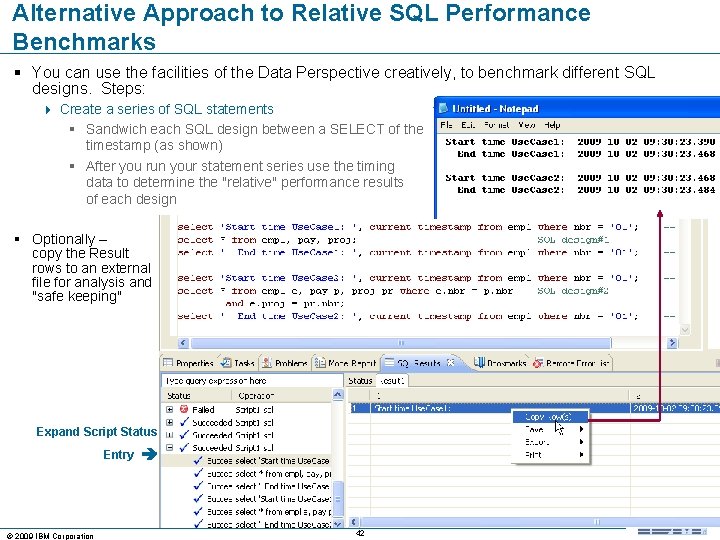Switch to the Bookmarks tab

(x=500, y=363)
